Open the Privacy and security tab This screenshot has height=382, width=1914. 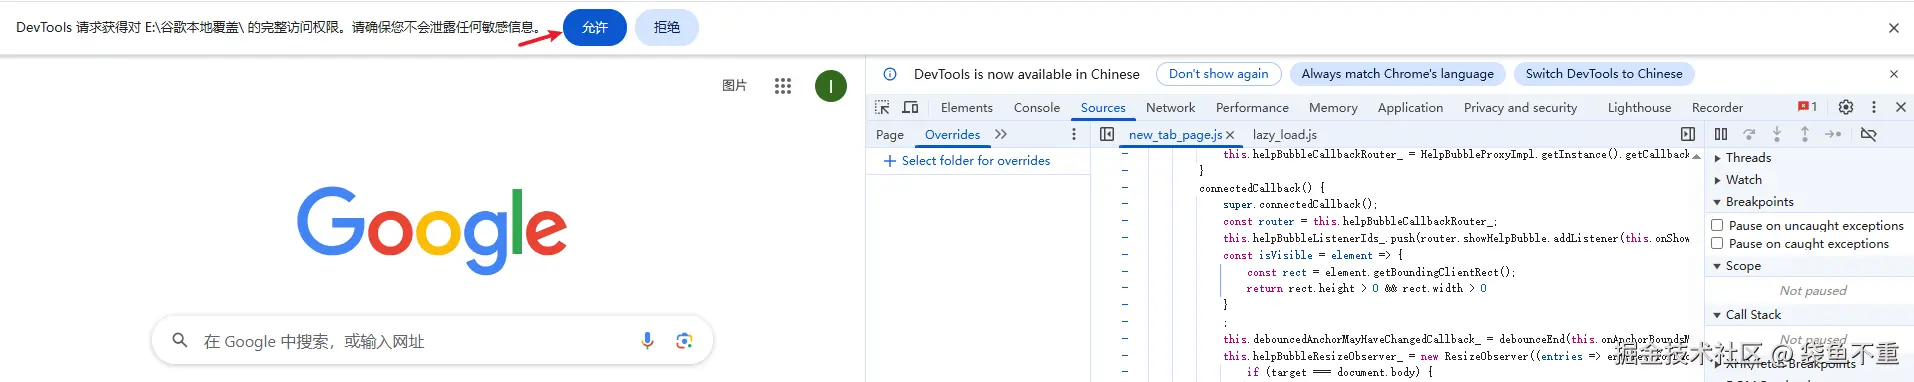click(1520, 108)
